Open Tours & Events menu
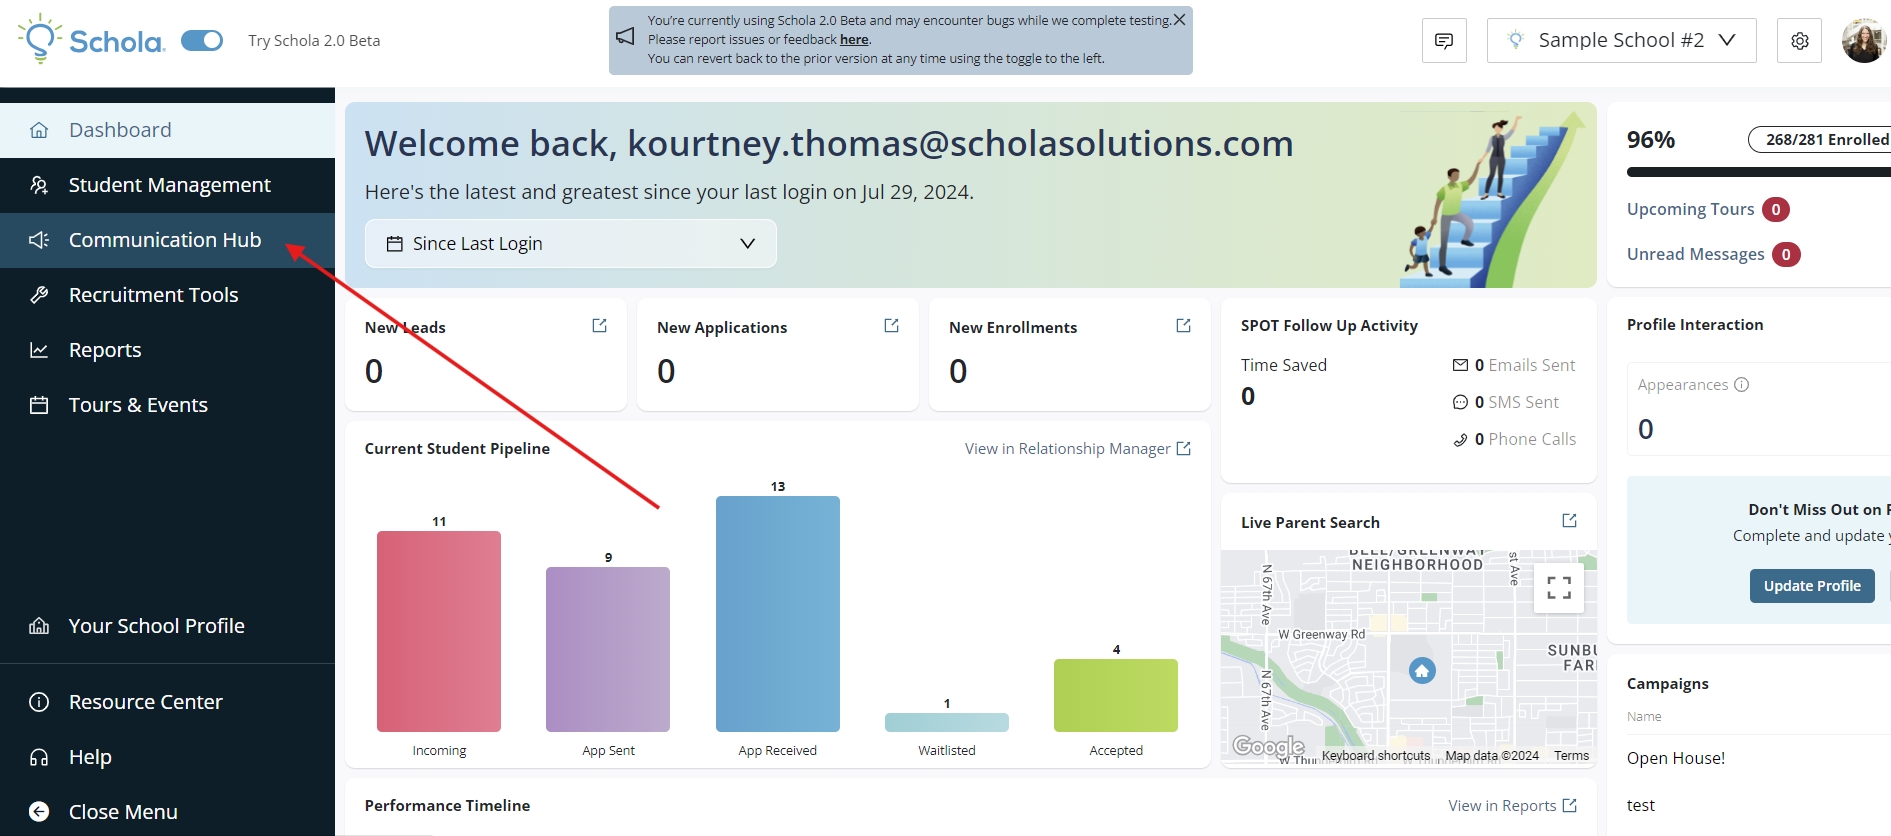This screenshot has height=836, width=1891. 167,405
